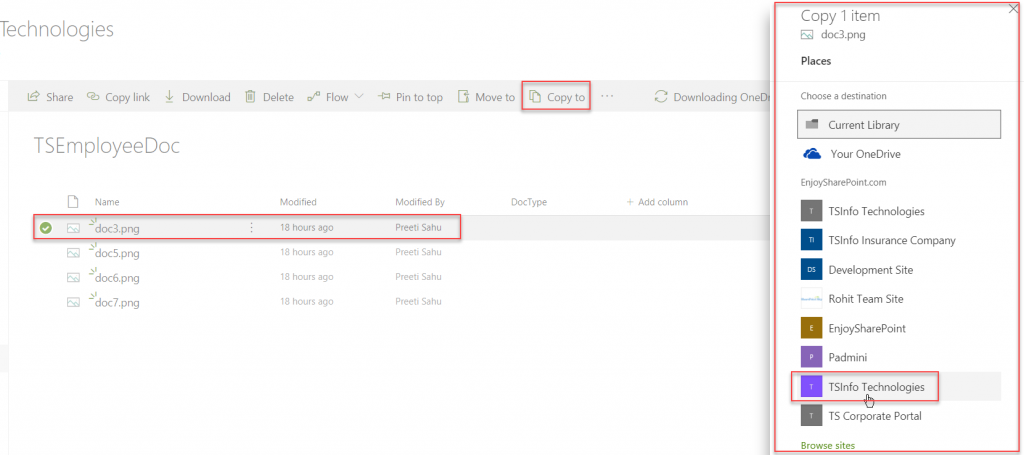Uncheck the selection circle for doc3.png

[x=46, y=228]
